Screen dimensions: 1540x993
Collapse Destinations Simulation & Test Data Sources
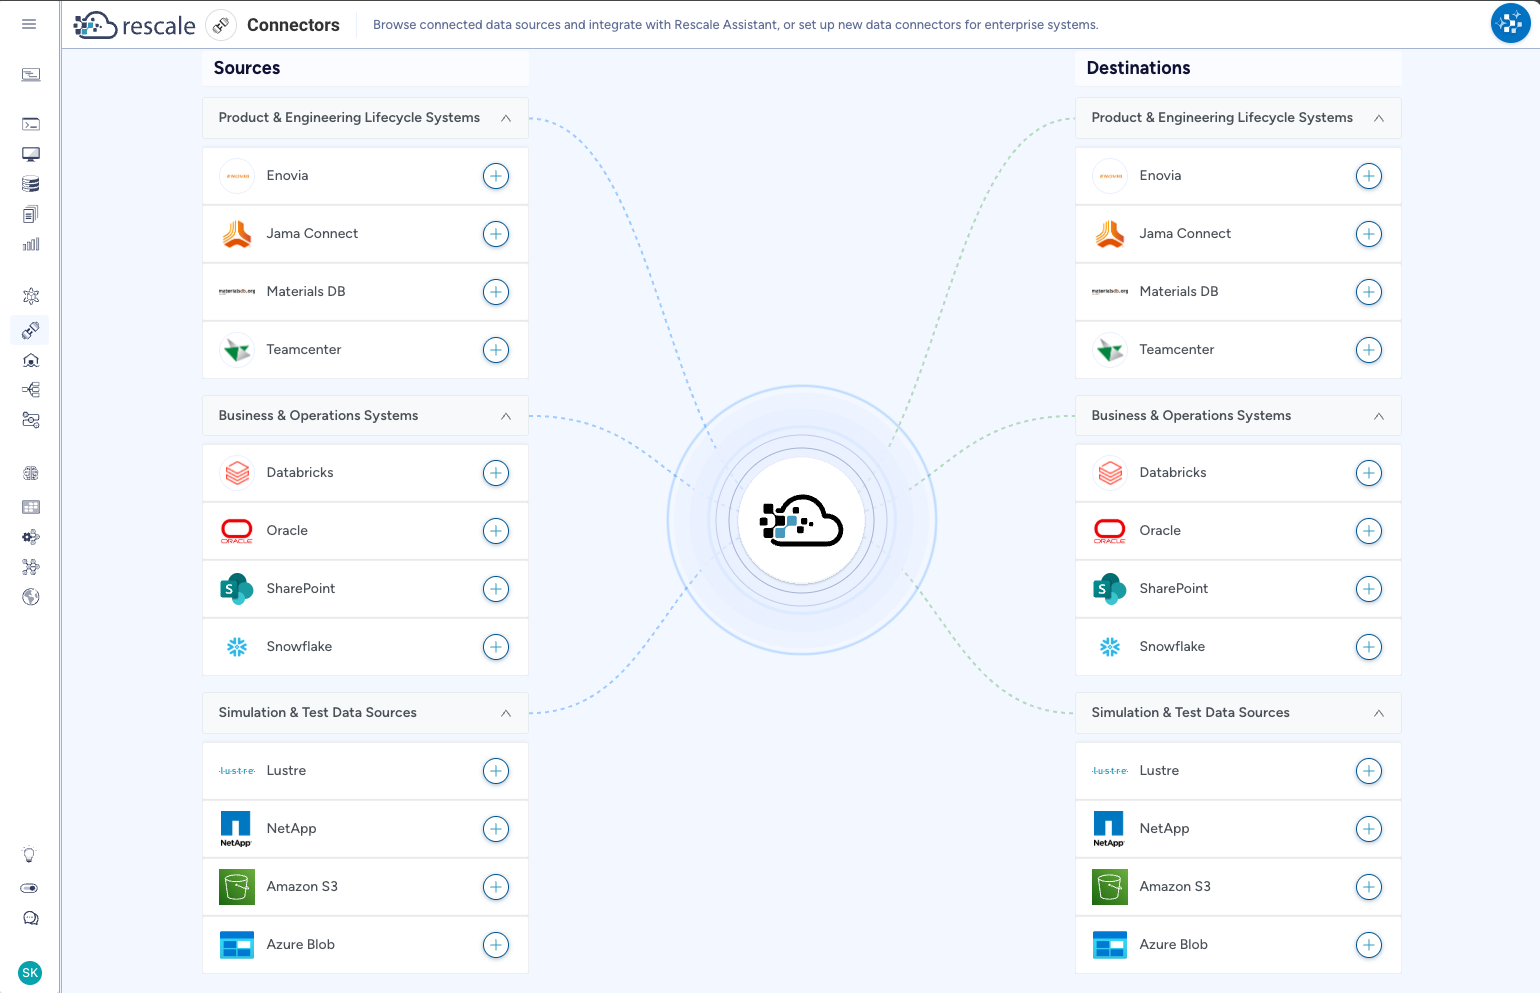1379,713
